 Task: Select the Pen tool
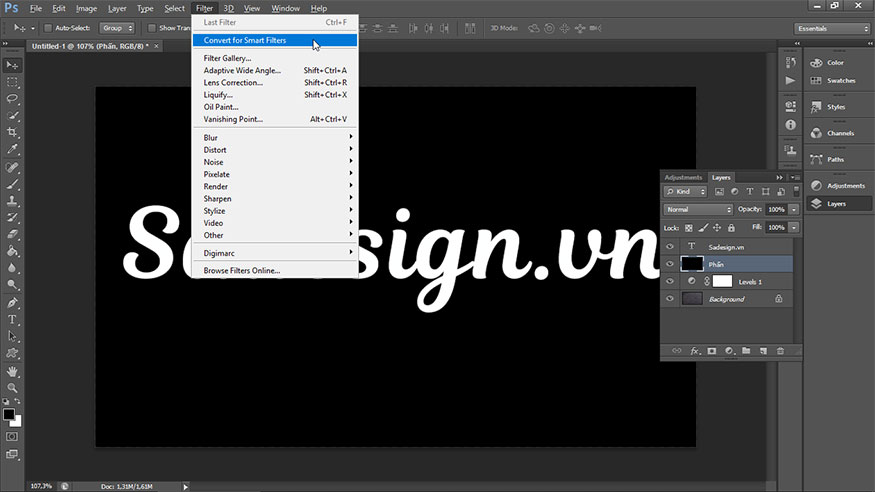(12, 303)
